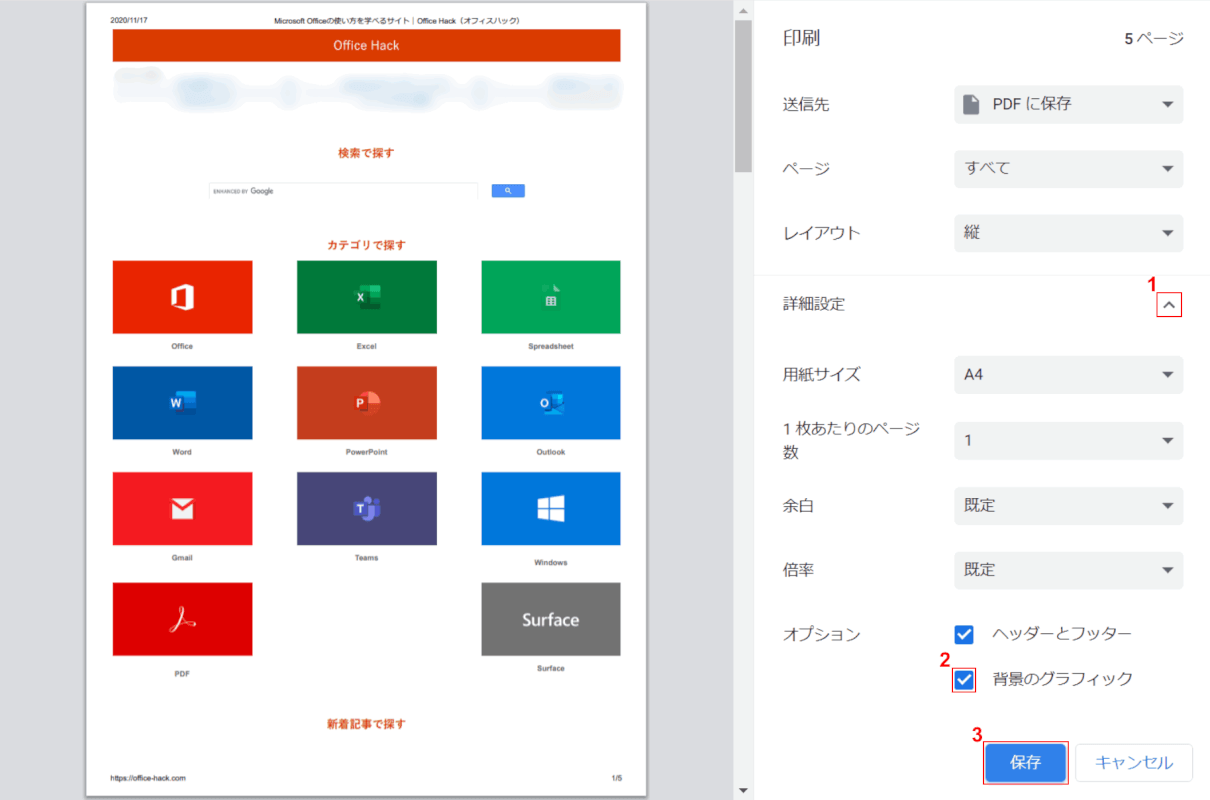
Task: Click the Office Hack orange banner
Action: [x=367, y=45]
